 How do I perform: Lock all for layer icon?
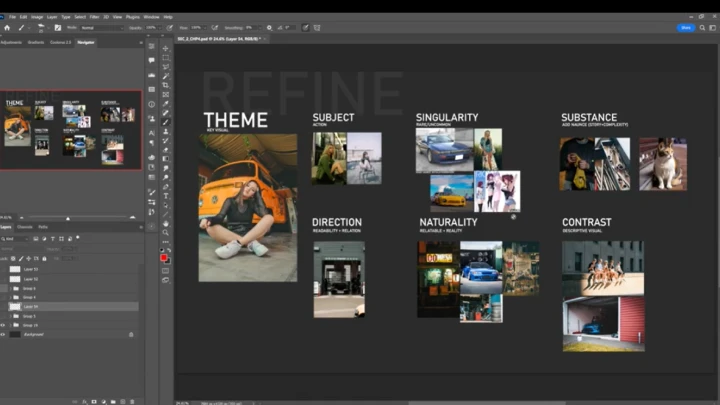(44, 259)
